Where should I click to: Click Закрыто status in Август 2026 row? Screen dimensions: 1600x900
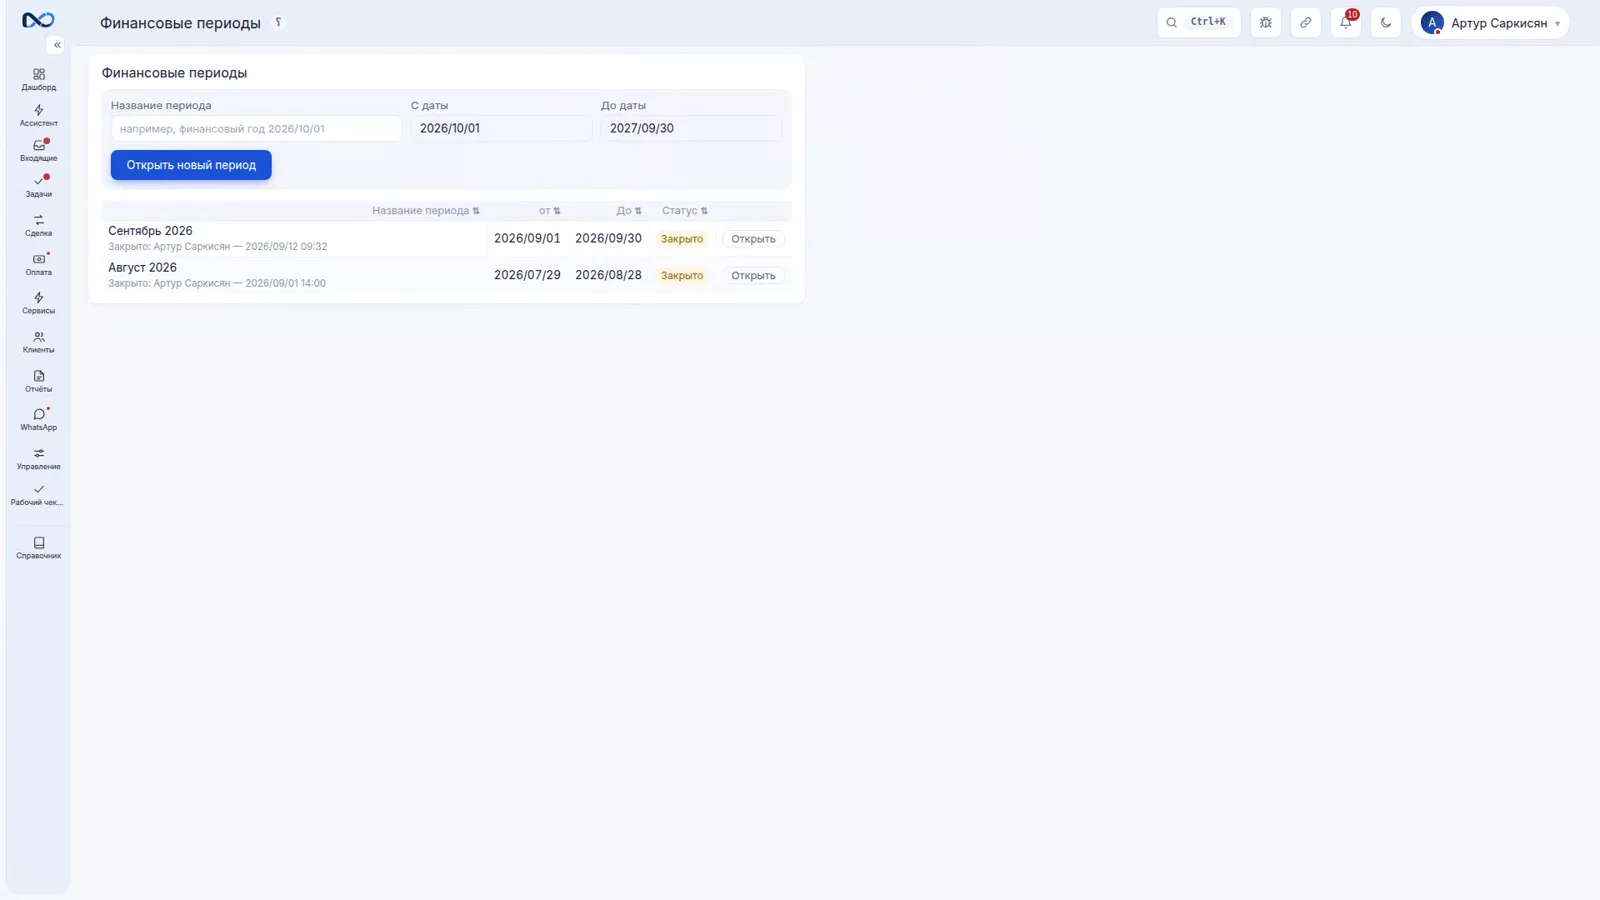(682, 275)
